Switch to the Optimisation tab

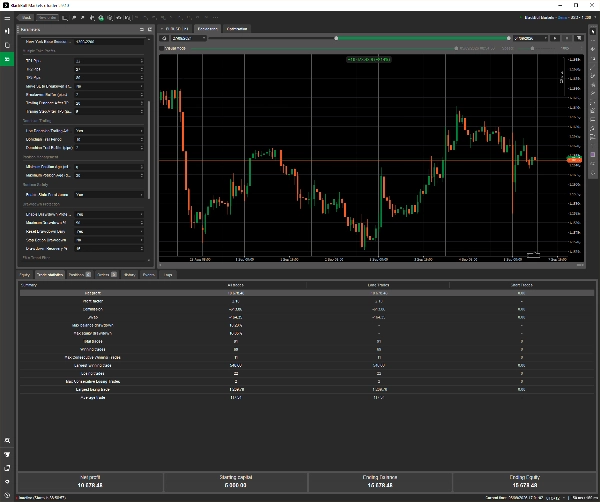pyautogui.click(x=237, y=29)
